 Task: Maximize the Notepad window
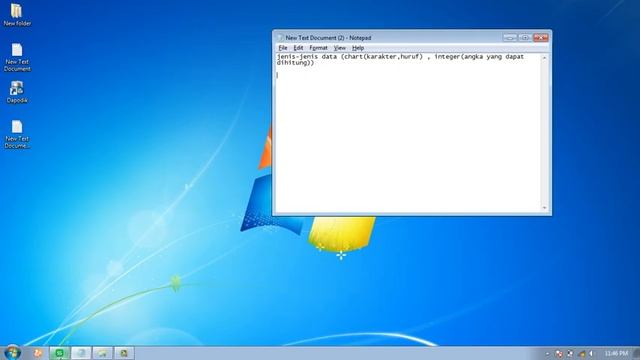pyautogui.click(x=525, y=38)
